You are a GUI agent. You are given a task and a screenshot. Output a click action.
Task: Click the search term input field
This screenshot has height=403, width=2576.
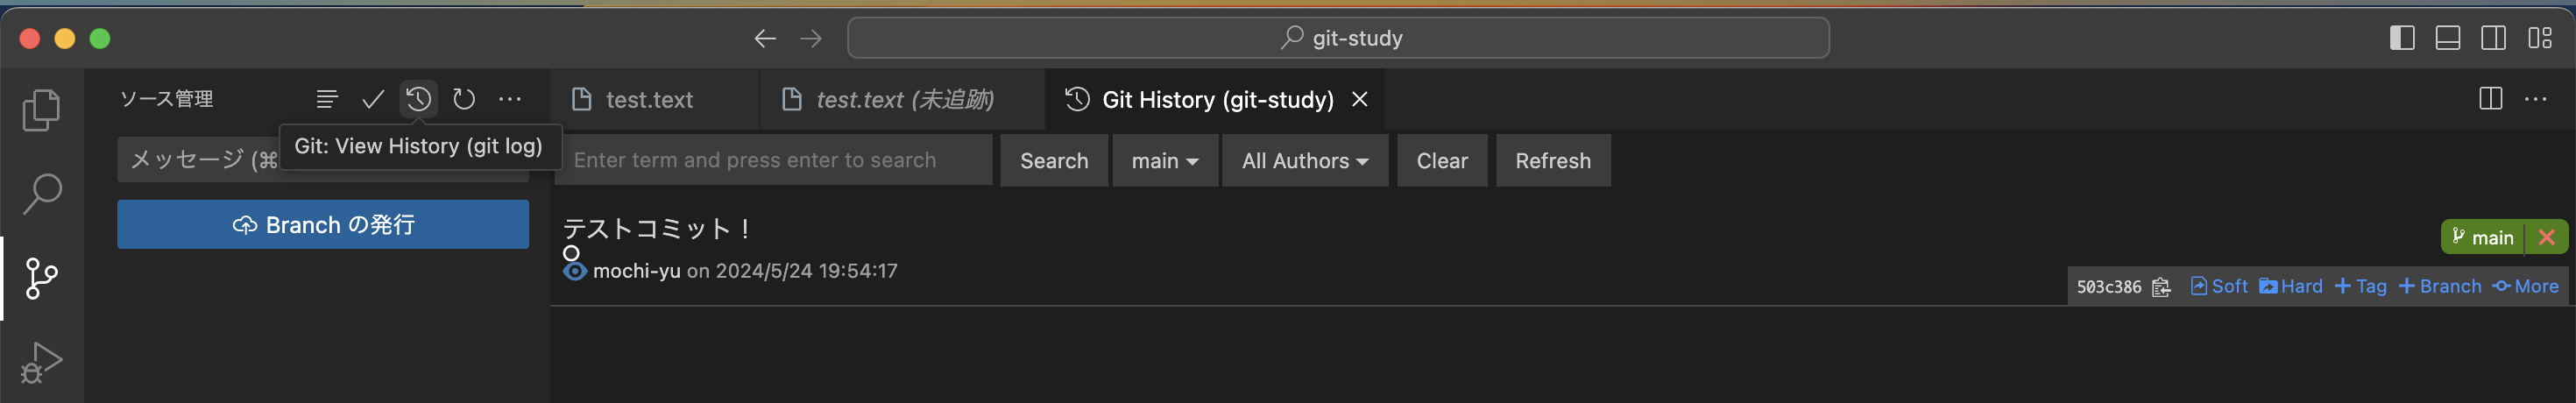(775, 161)
